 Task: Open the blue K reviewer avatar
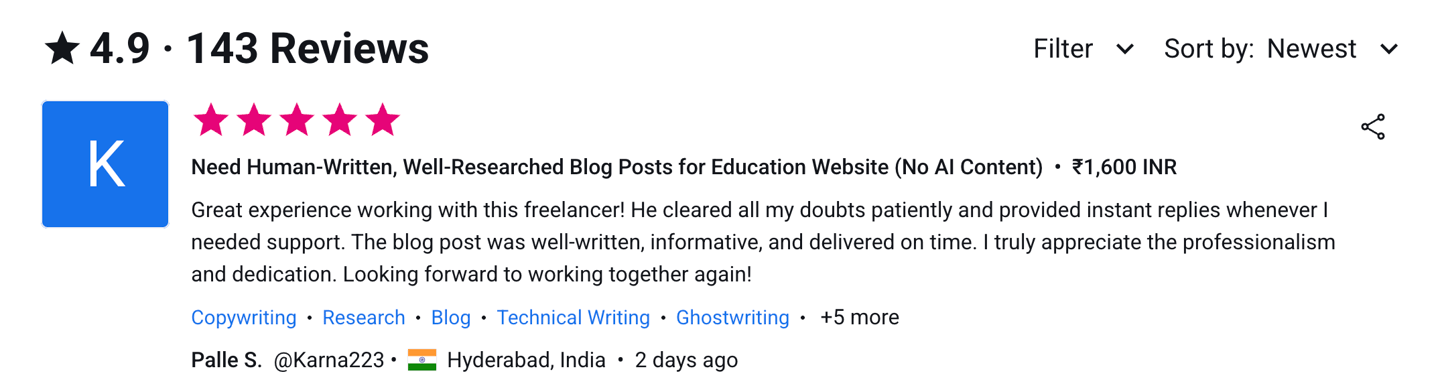(x=105, y=164)
